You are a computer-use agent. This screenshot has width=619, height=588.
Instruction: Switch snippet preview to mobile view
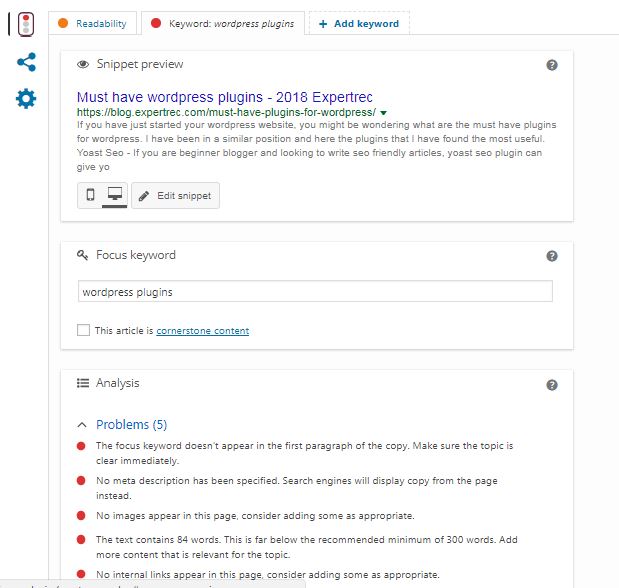click(90, 195)
